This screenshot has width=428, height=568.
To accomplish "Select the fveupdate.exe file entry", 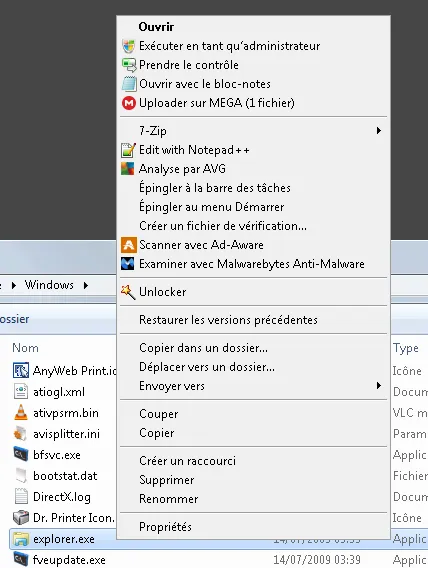I will tap(60, 560).
